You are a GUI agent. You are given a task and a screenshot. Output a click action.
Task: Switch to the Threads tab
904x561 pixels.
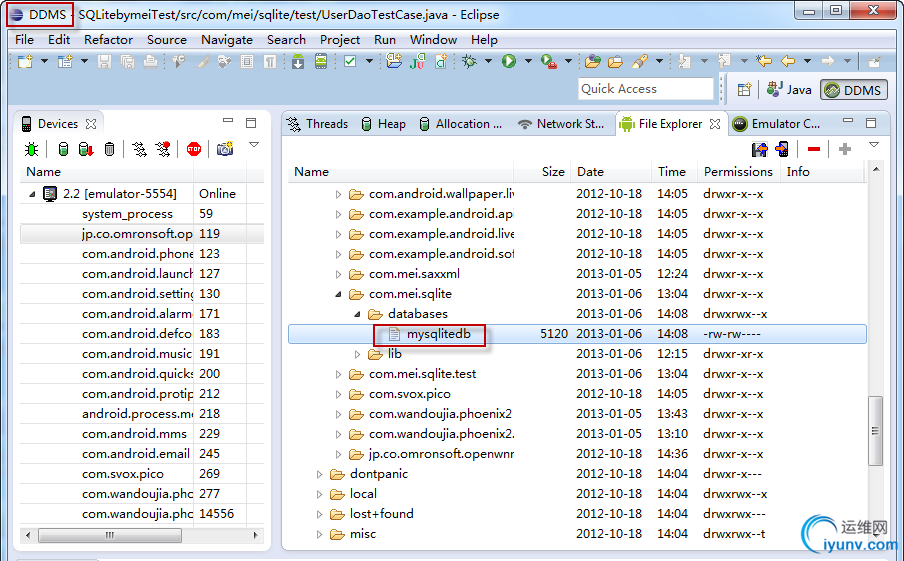(x=318, y=124)
